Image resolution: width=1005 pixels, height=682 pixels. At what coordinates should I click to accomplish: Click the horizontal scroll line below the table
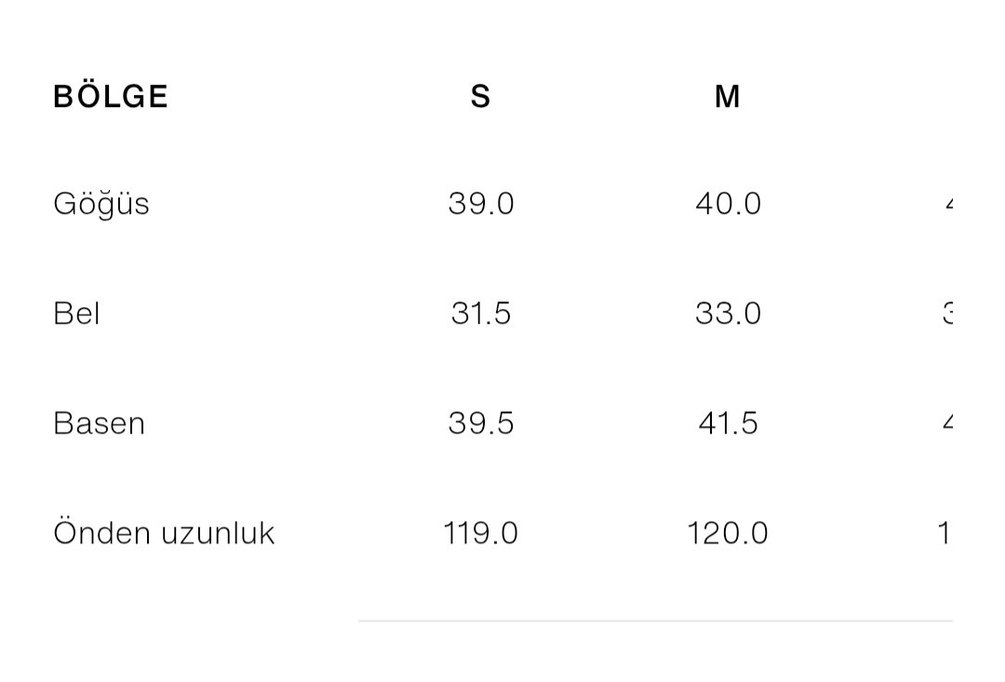[655, 621]
